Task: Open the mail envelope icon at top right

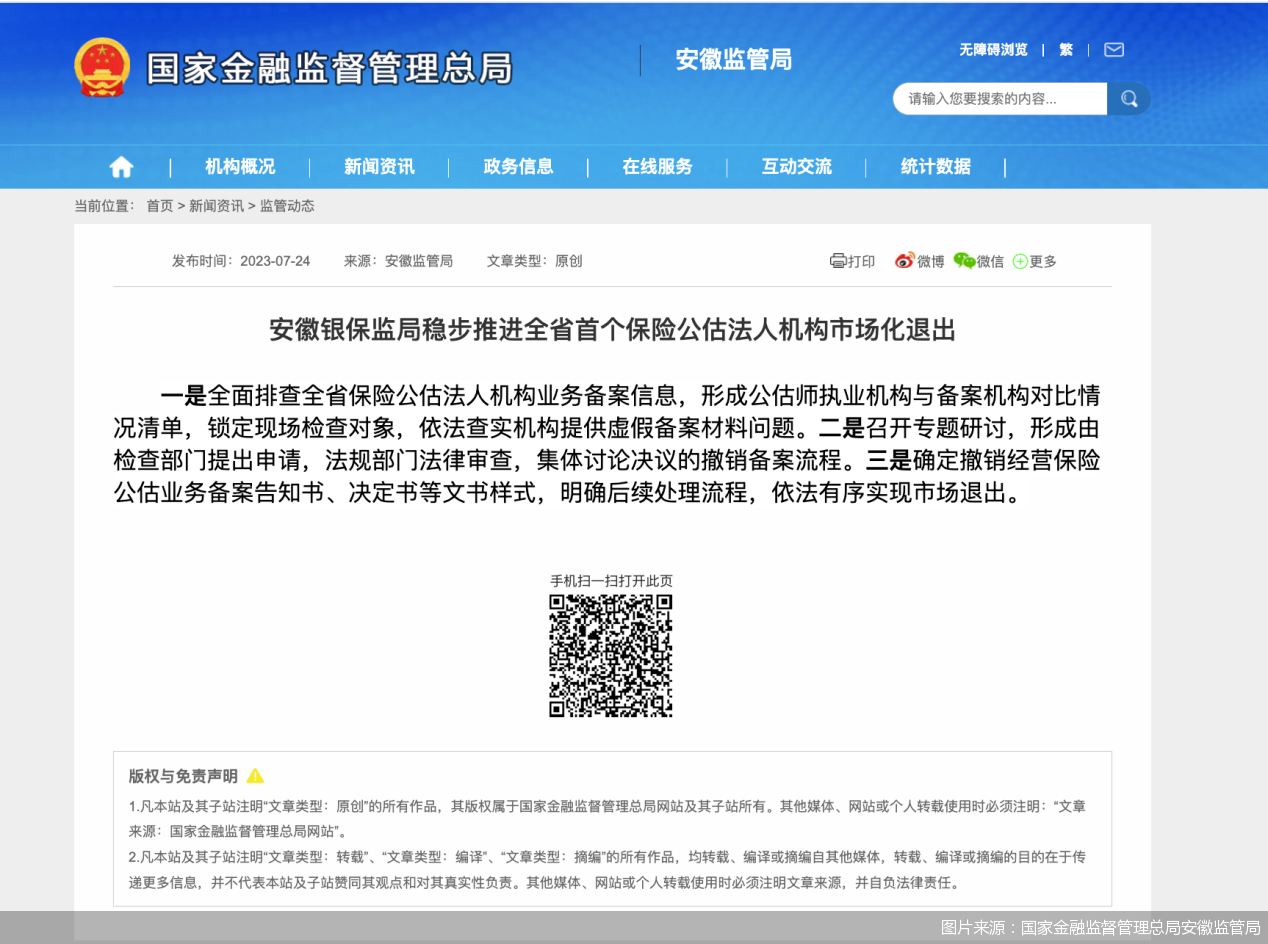Action: (x=1113, y=49)
